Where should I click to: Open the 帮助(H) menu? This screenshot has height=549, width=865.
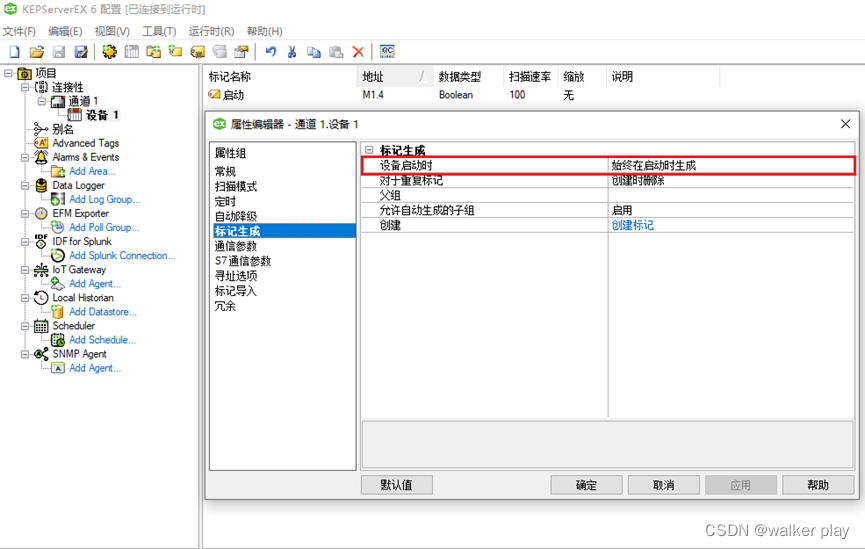[265, 31]
